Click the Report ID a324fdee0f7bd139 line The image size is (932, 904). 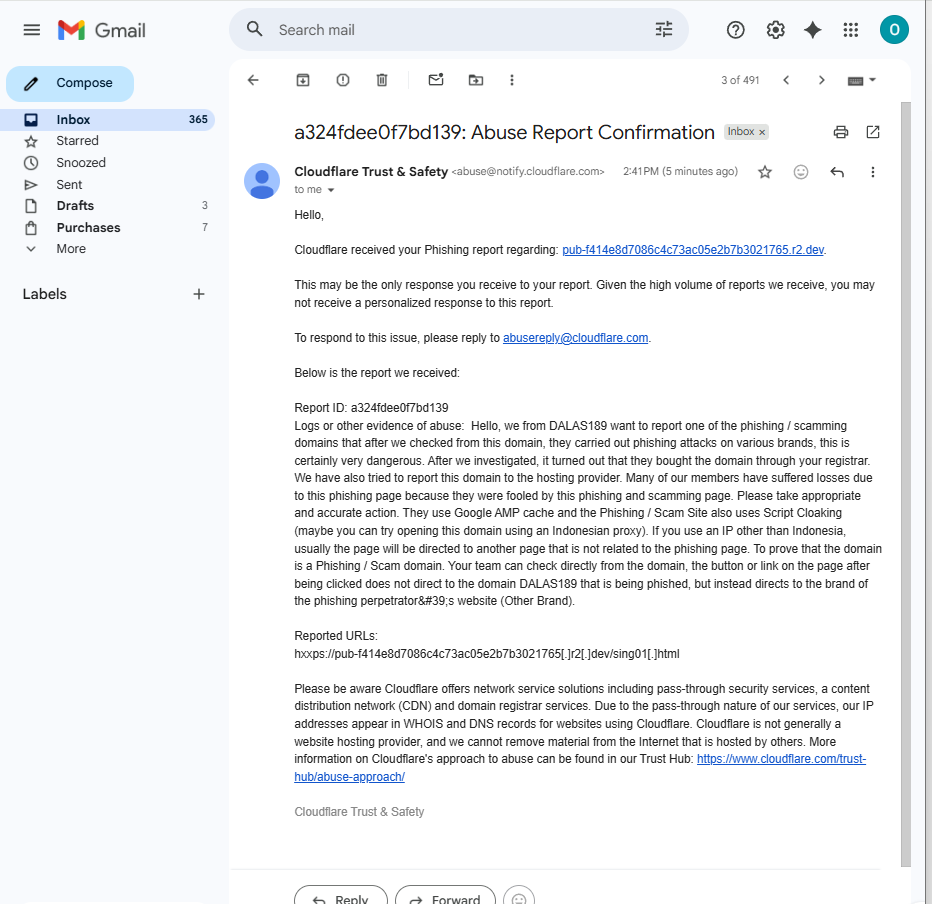pos(371,408)
